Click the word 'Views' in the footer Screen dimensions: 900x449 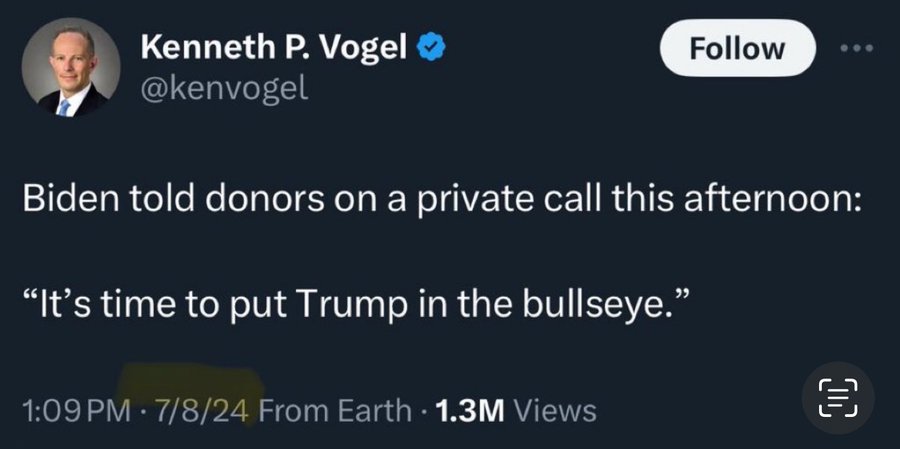556,410
